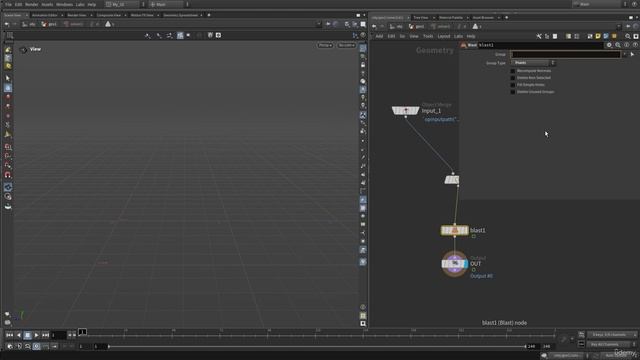Click the geo1 path segment in scene view

(49, 24)
